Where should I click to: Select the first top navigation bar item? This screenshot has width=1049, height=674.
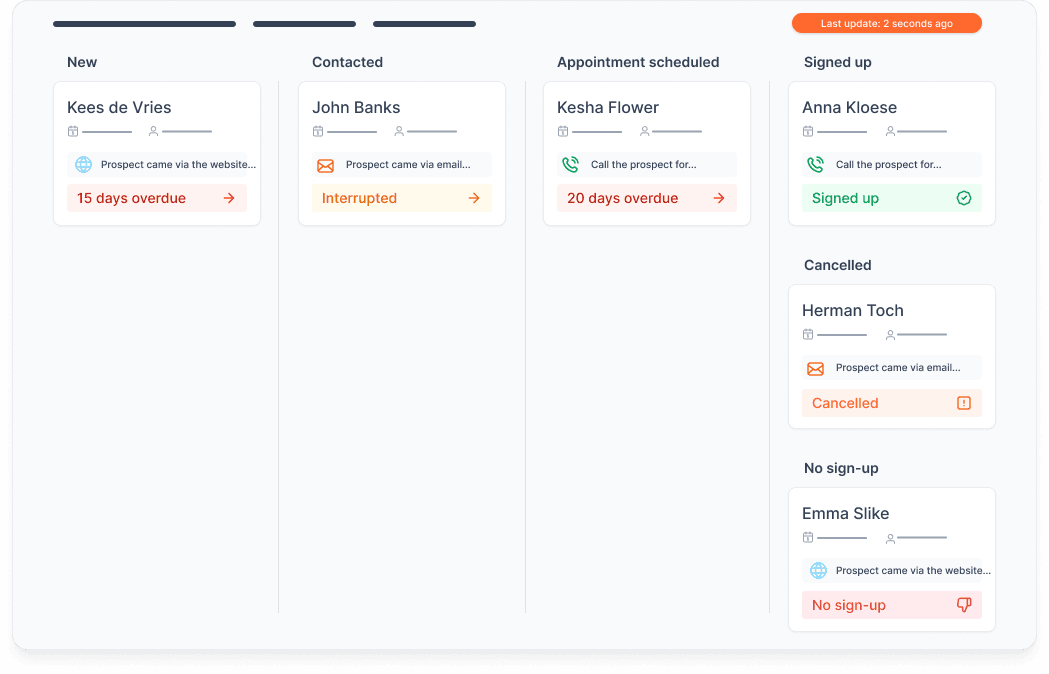(144, 24)
